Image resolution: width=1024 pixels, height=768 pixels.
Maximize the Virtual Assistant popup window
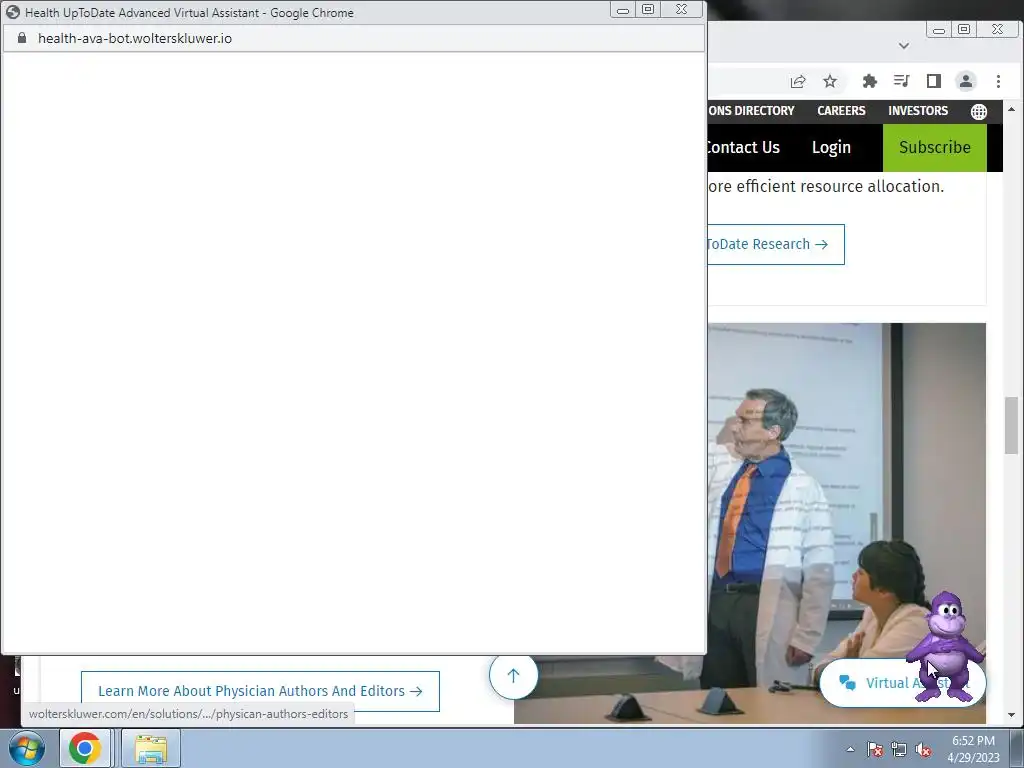coord(648,10)
